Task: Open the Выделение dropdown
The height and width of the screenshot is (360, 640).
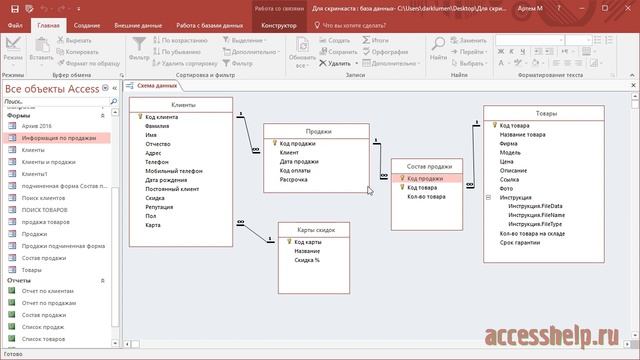Action: [x=245, y=40]
